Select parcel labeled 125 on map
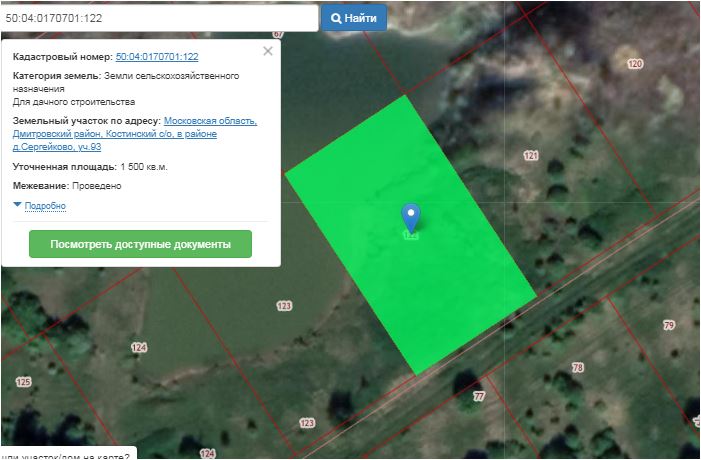Screen dimensions: 701x460 (x=24, y=382)
